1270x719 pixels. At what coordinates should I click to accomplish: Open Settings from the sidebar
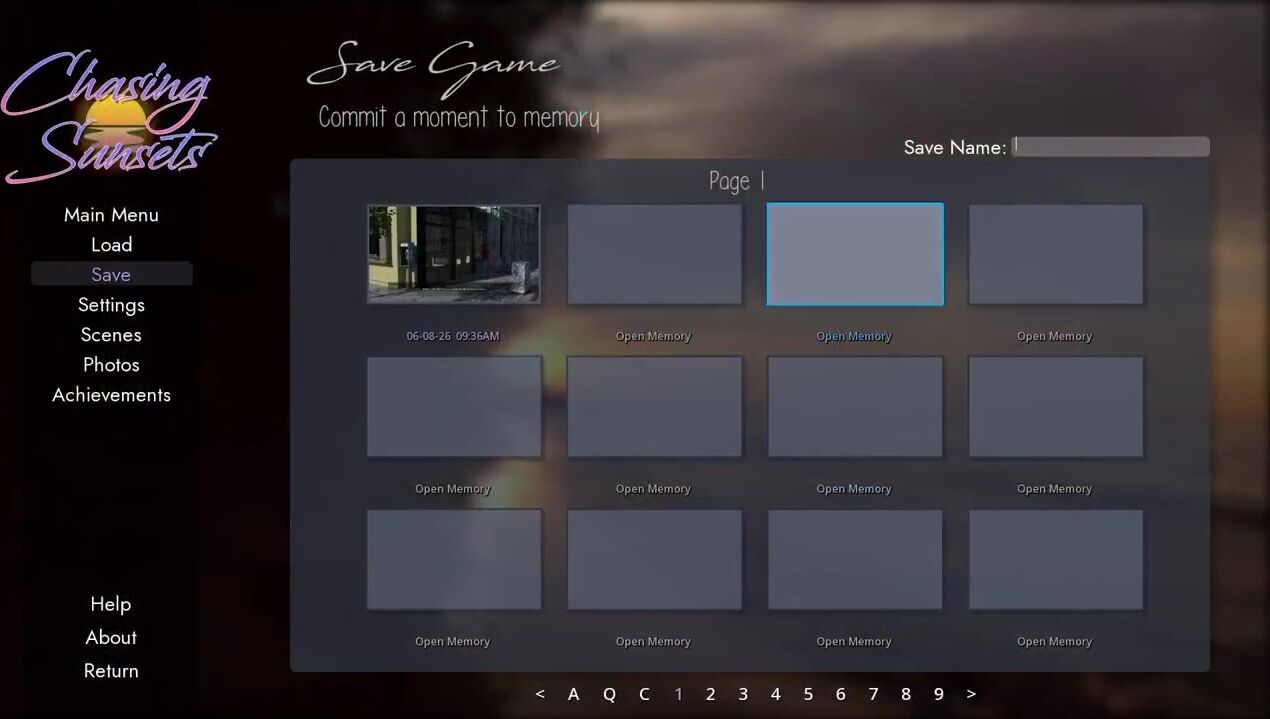111,305
